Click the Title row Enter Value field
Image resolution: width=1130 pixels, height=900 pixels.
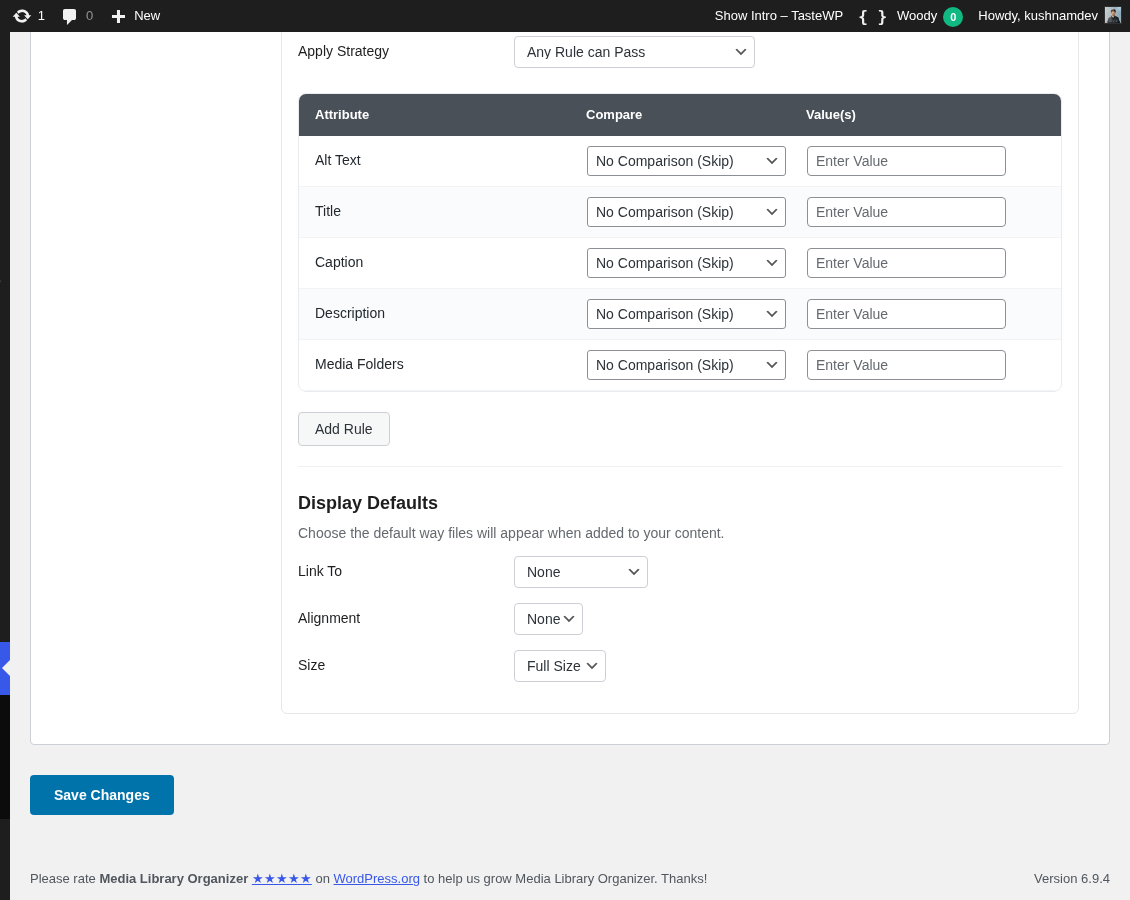tap(905, 212)
